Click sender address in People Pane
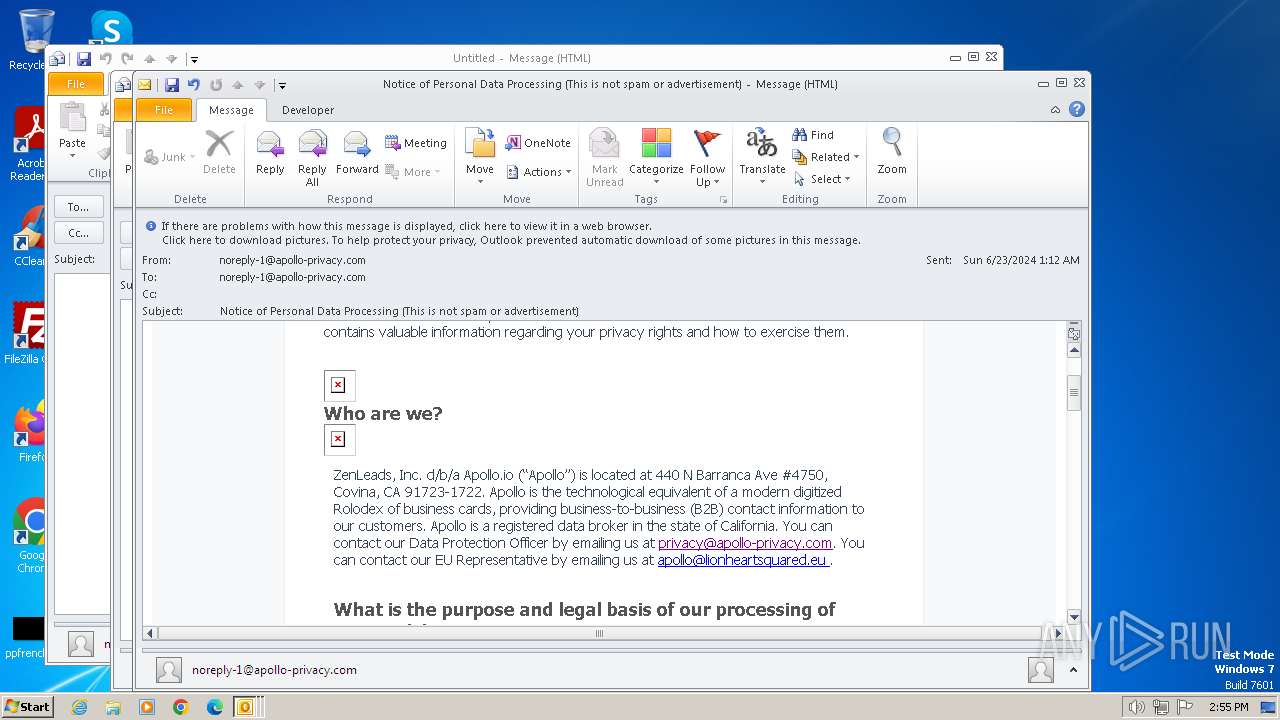This screenshot has width=1280, height=720. tap(274, 670)
